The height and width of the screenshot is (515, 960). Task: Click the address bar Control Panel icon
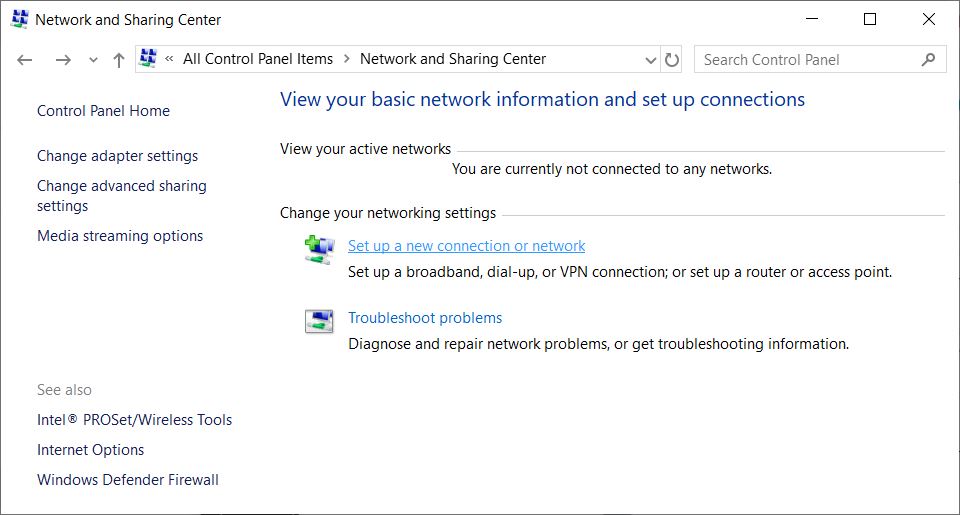pos(149,59)
